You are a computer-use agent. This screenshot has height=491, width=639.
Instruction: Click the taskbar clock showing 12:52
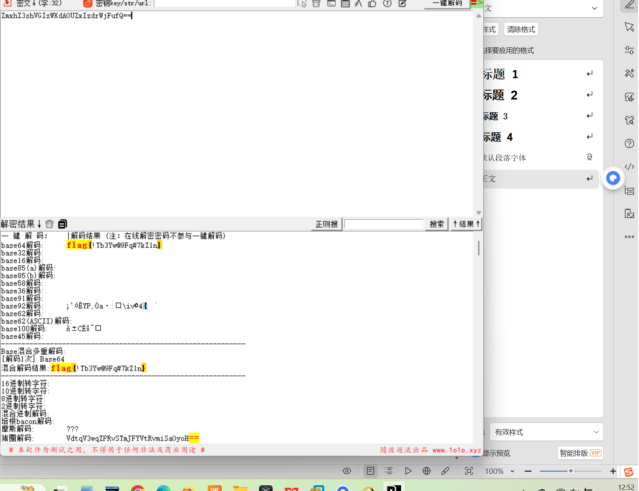(x=626, y=488)
